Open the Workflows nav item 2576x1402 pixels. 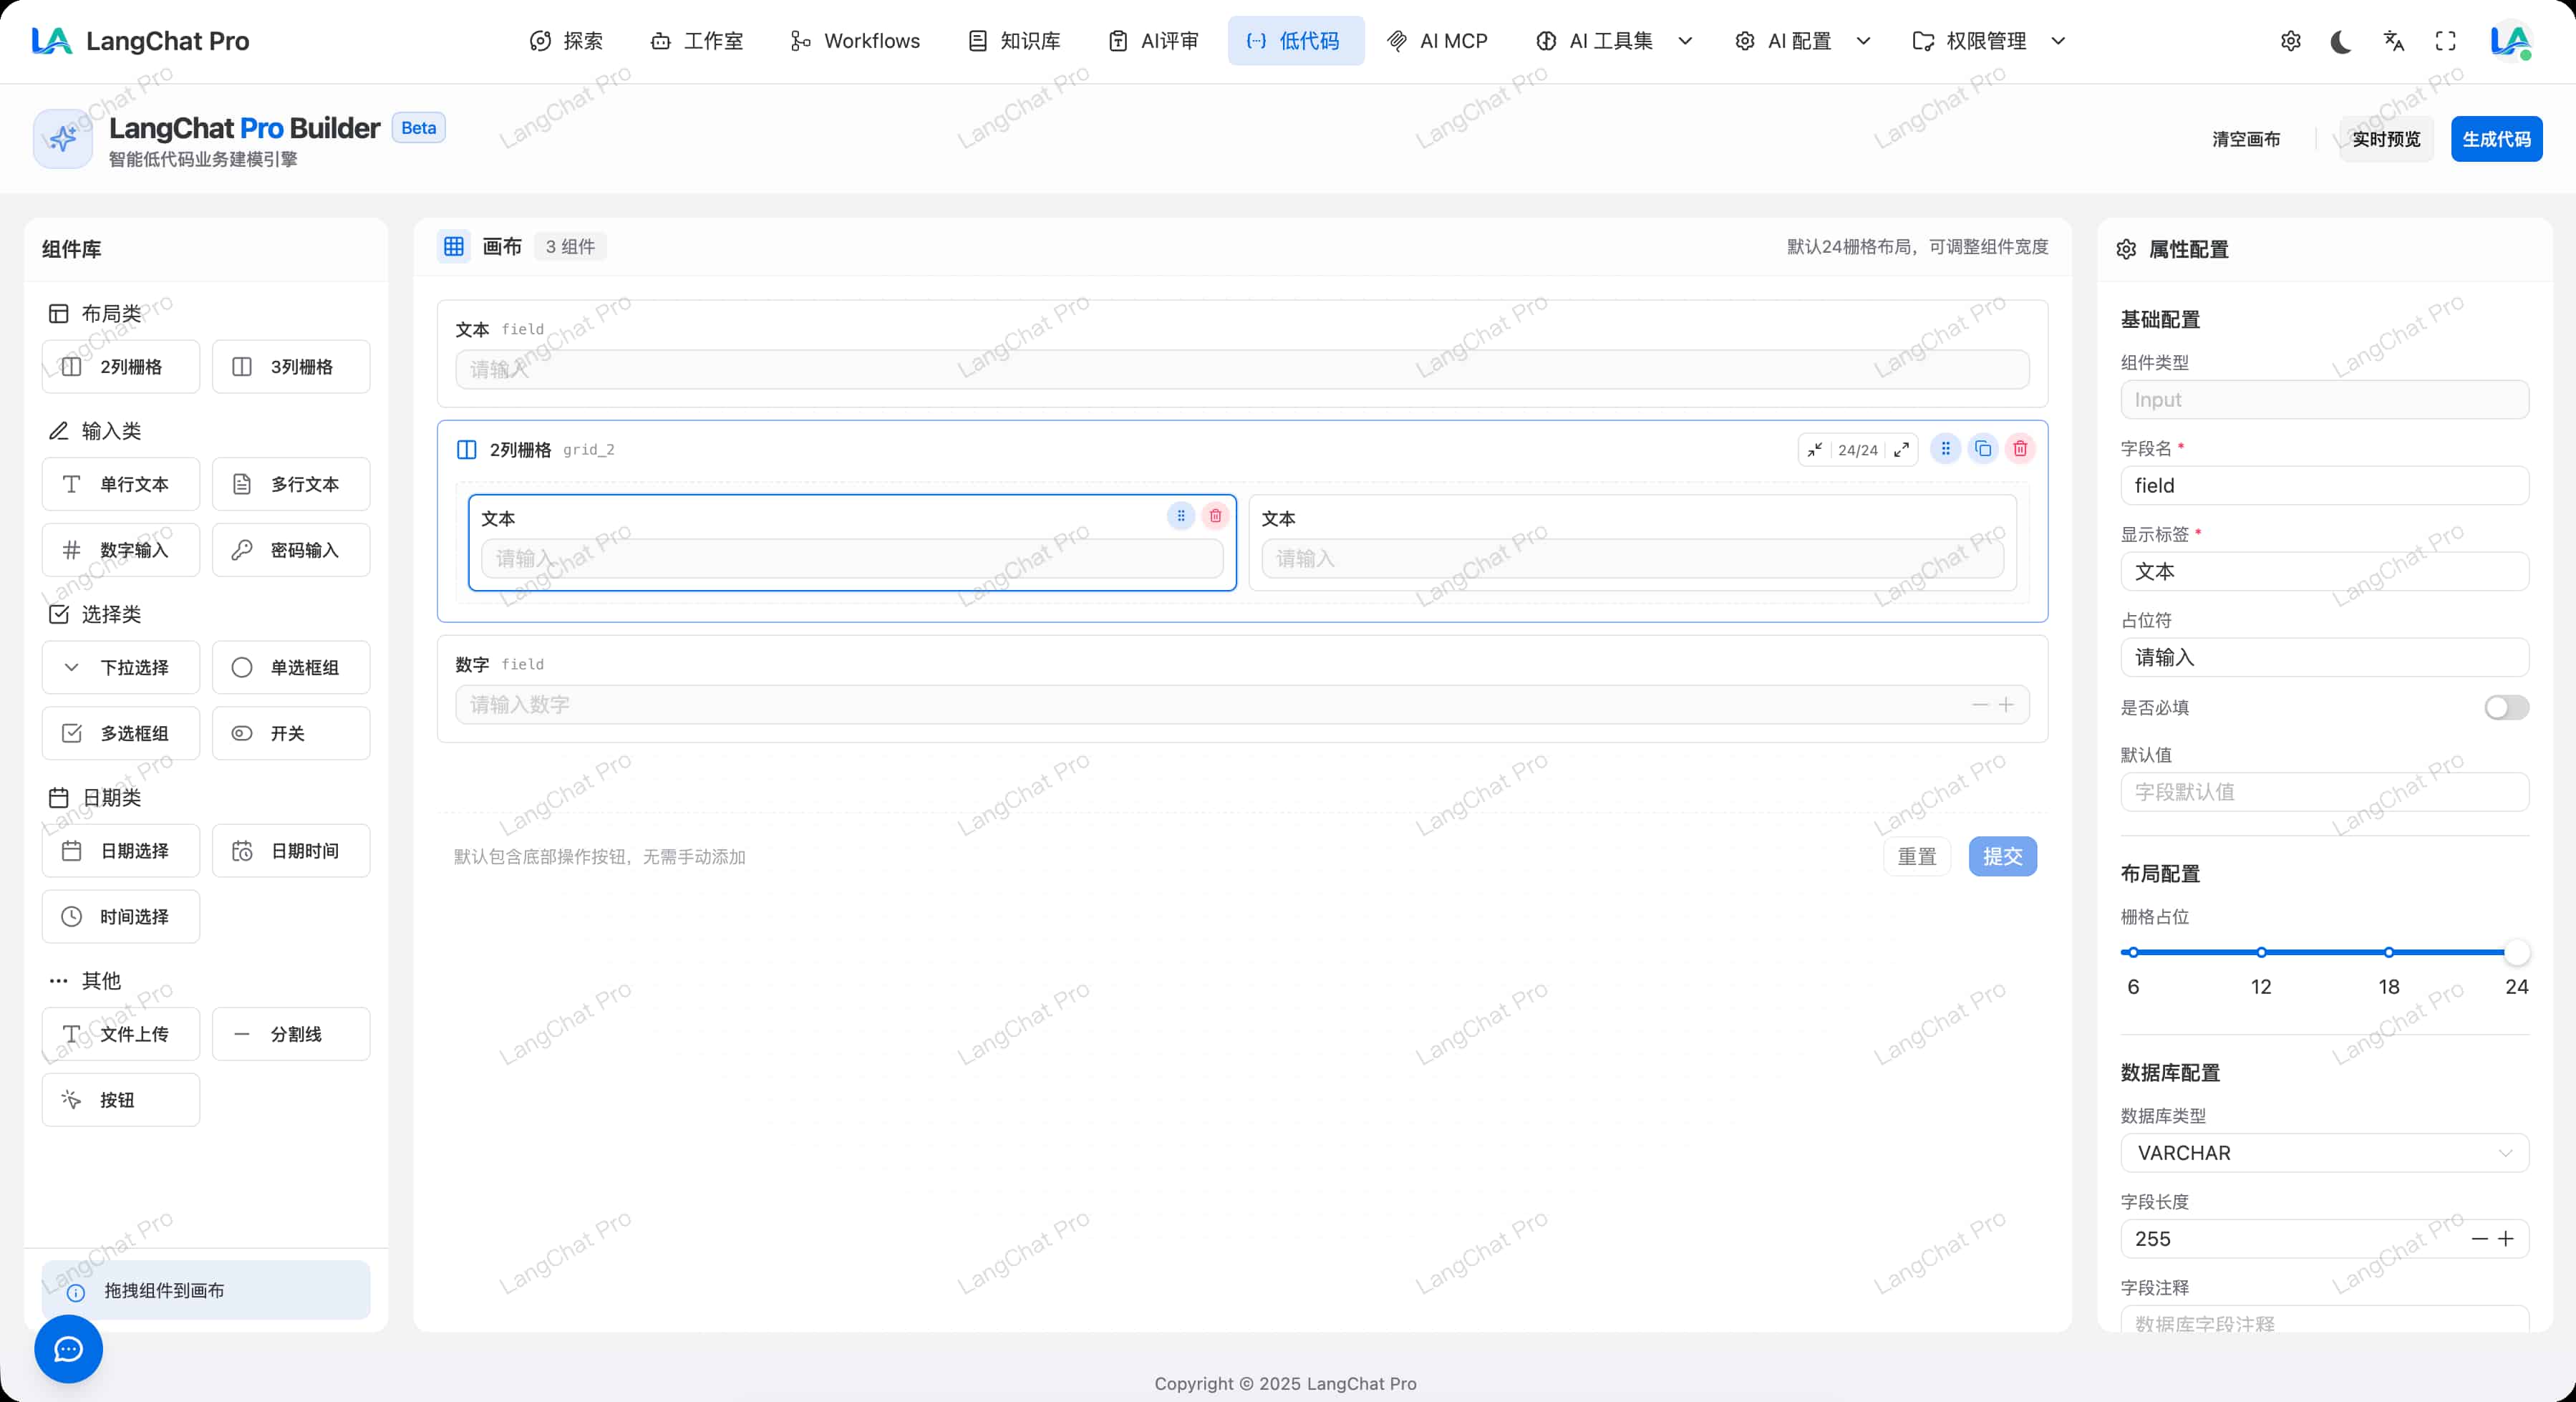click(855, 41)
